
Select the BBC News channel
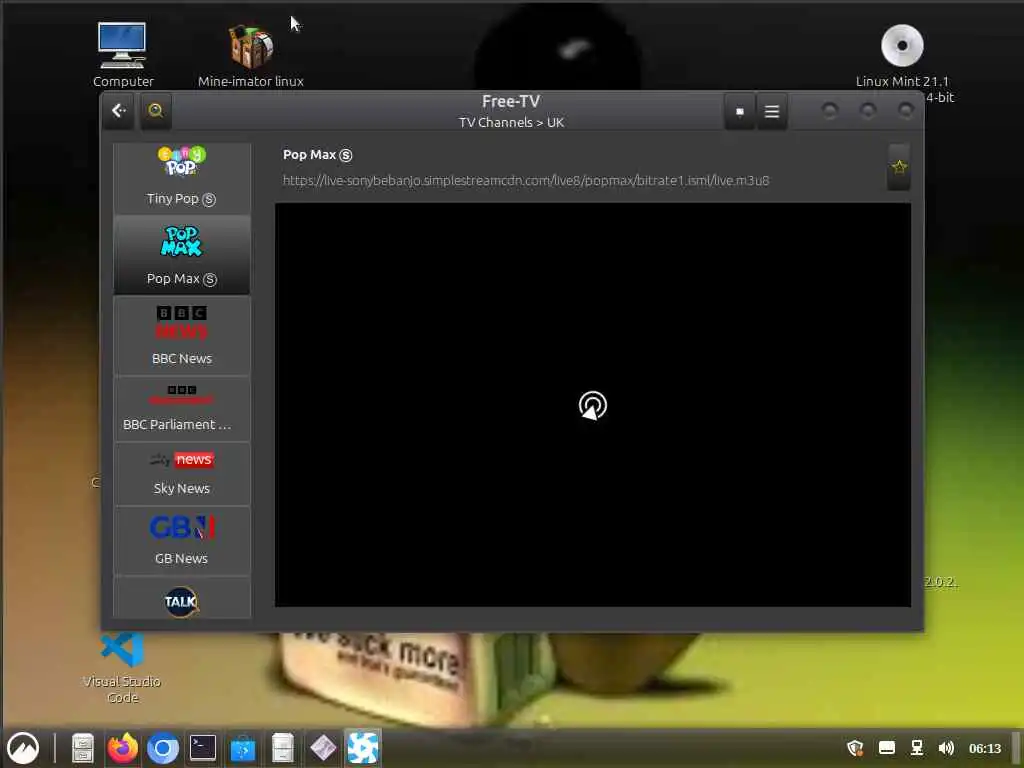[x=182, y=336]
